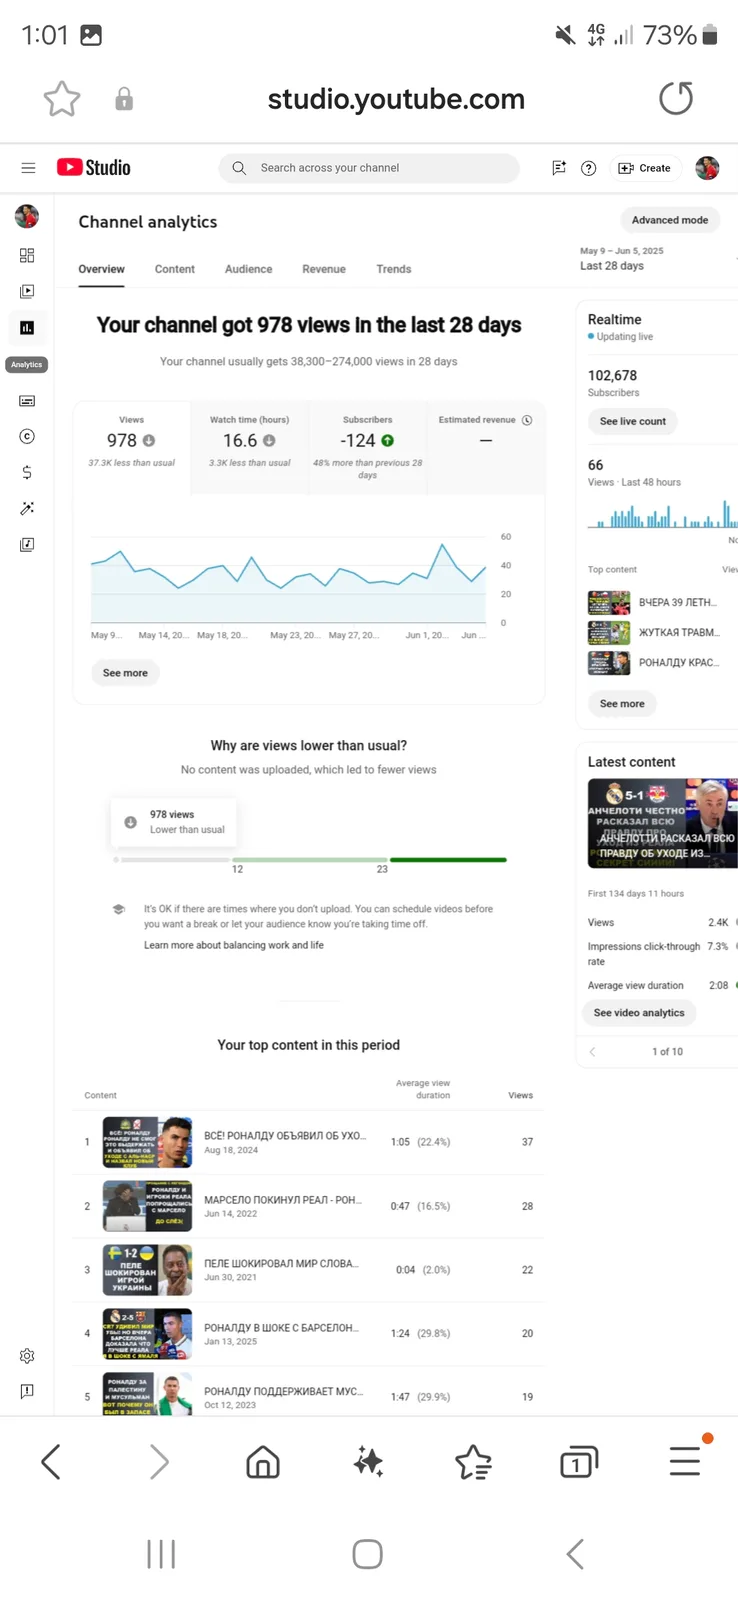Screen dimensions: 738x1600
Task: Go to previous latest content arrow
Action: [593, 1052]
